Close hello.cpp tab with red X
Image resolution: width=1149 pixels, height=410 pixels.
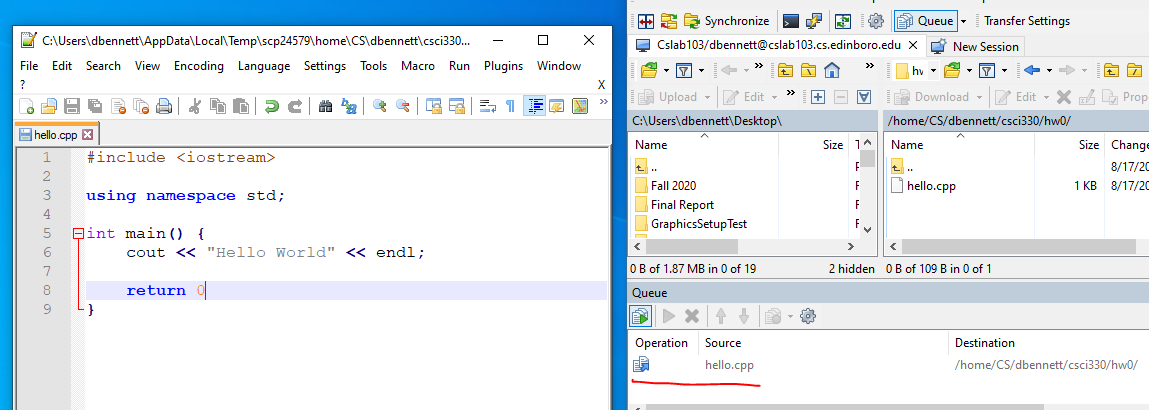87,135
